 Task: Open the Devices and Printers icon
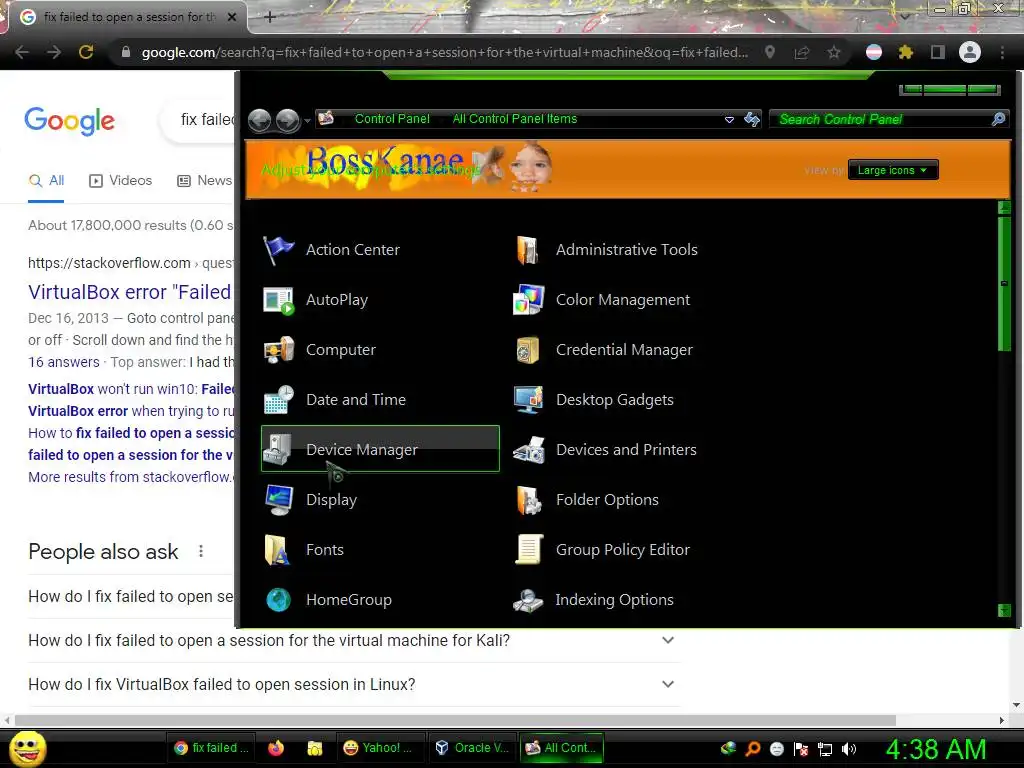coord(528,449)
